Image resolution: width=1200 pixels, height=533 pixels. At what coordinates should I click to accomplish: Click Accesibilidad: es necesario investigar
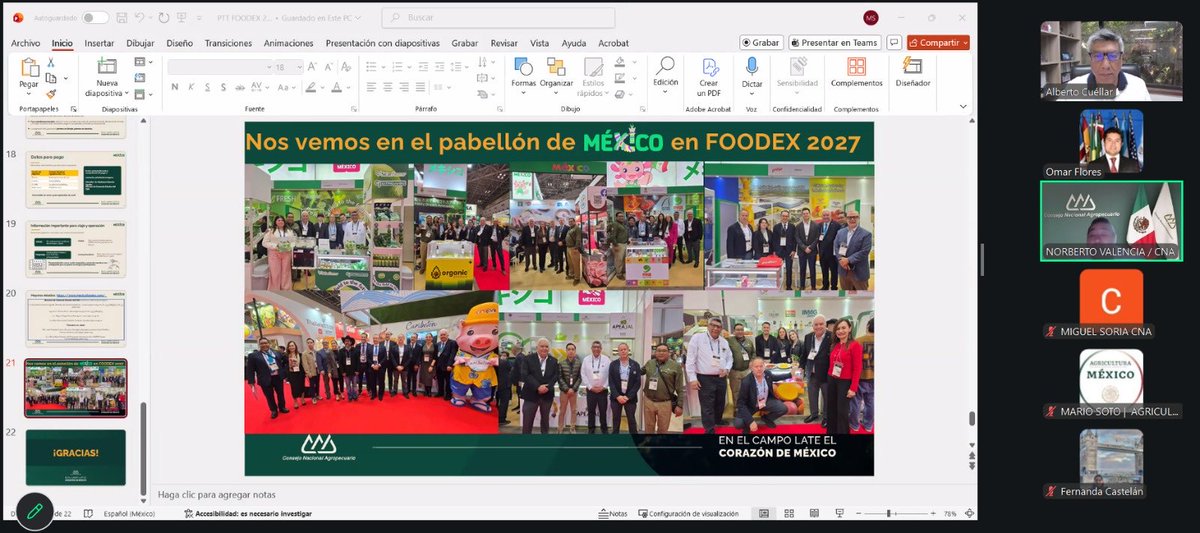[248, 513]
